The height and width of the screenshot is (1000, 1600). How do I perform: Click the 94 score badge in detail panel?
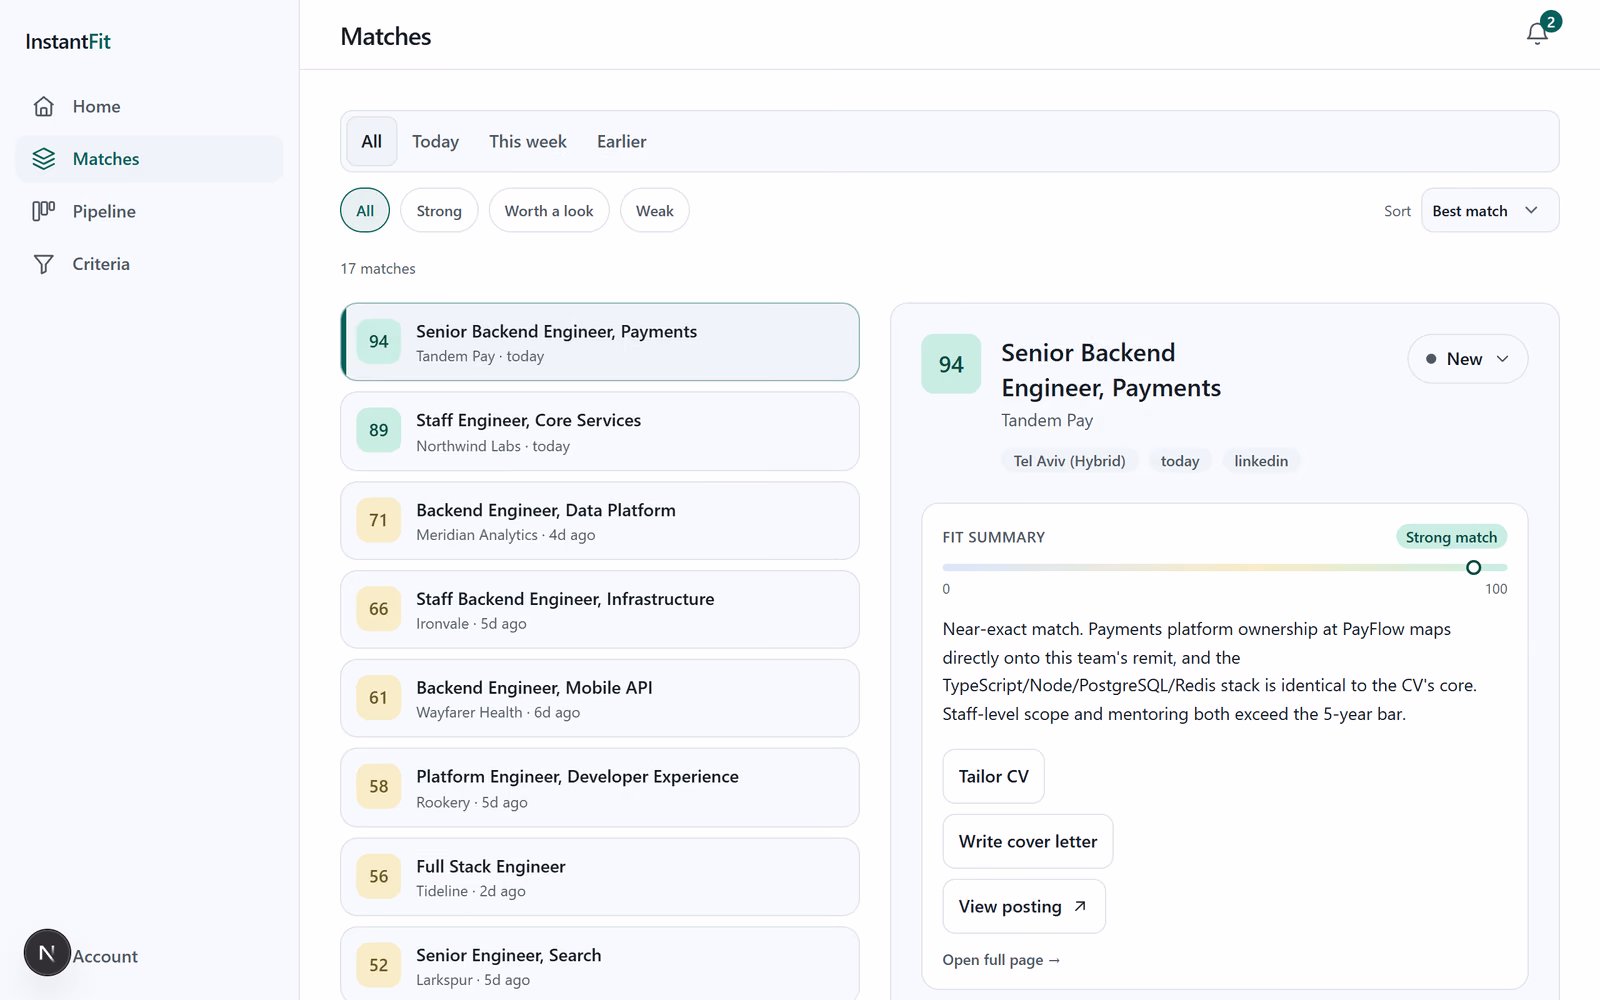click(951, 364)
